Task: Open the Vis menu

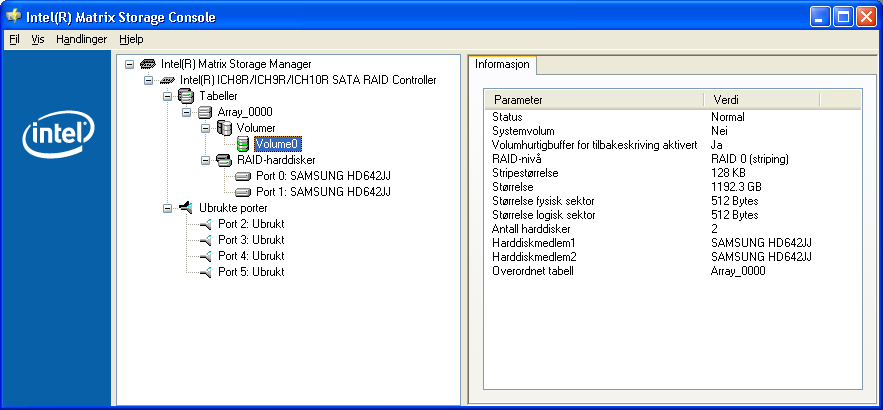Action: 38,39
